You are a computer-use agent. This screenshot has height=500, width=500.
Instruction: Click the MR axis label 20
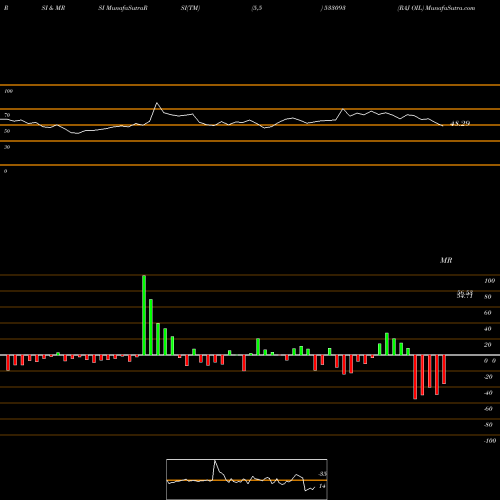(x=488, y=345)
